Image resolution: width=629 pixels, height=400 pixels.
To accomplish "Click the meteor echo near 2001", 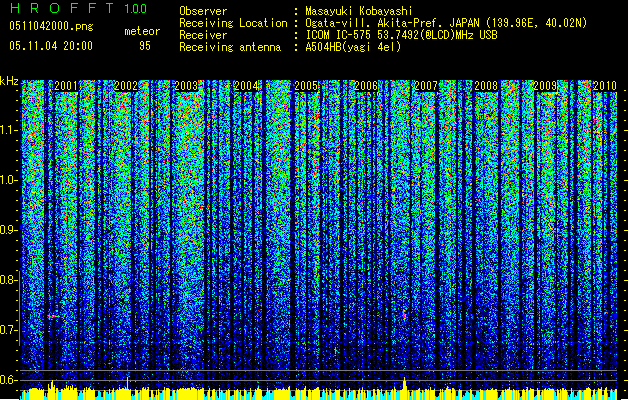I will [x=54, y=316].
